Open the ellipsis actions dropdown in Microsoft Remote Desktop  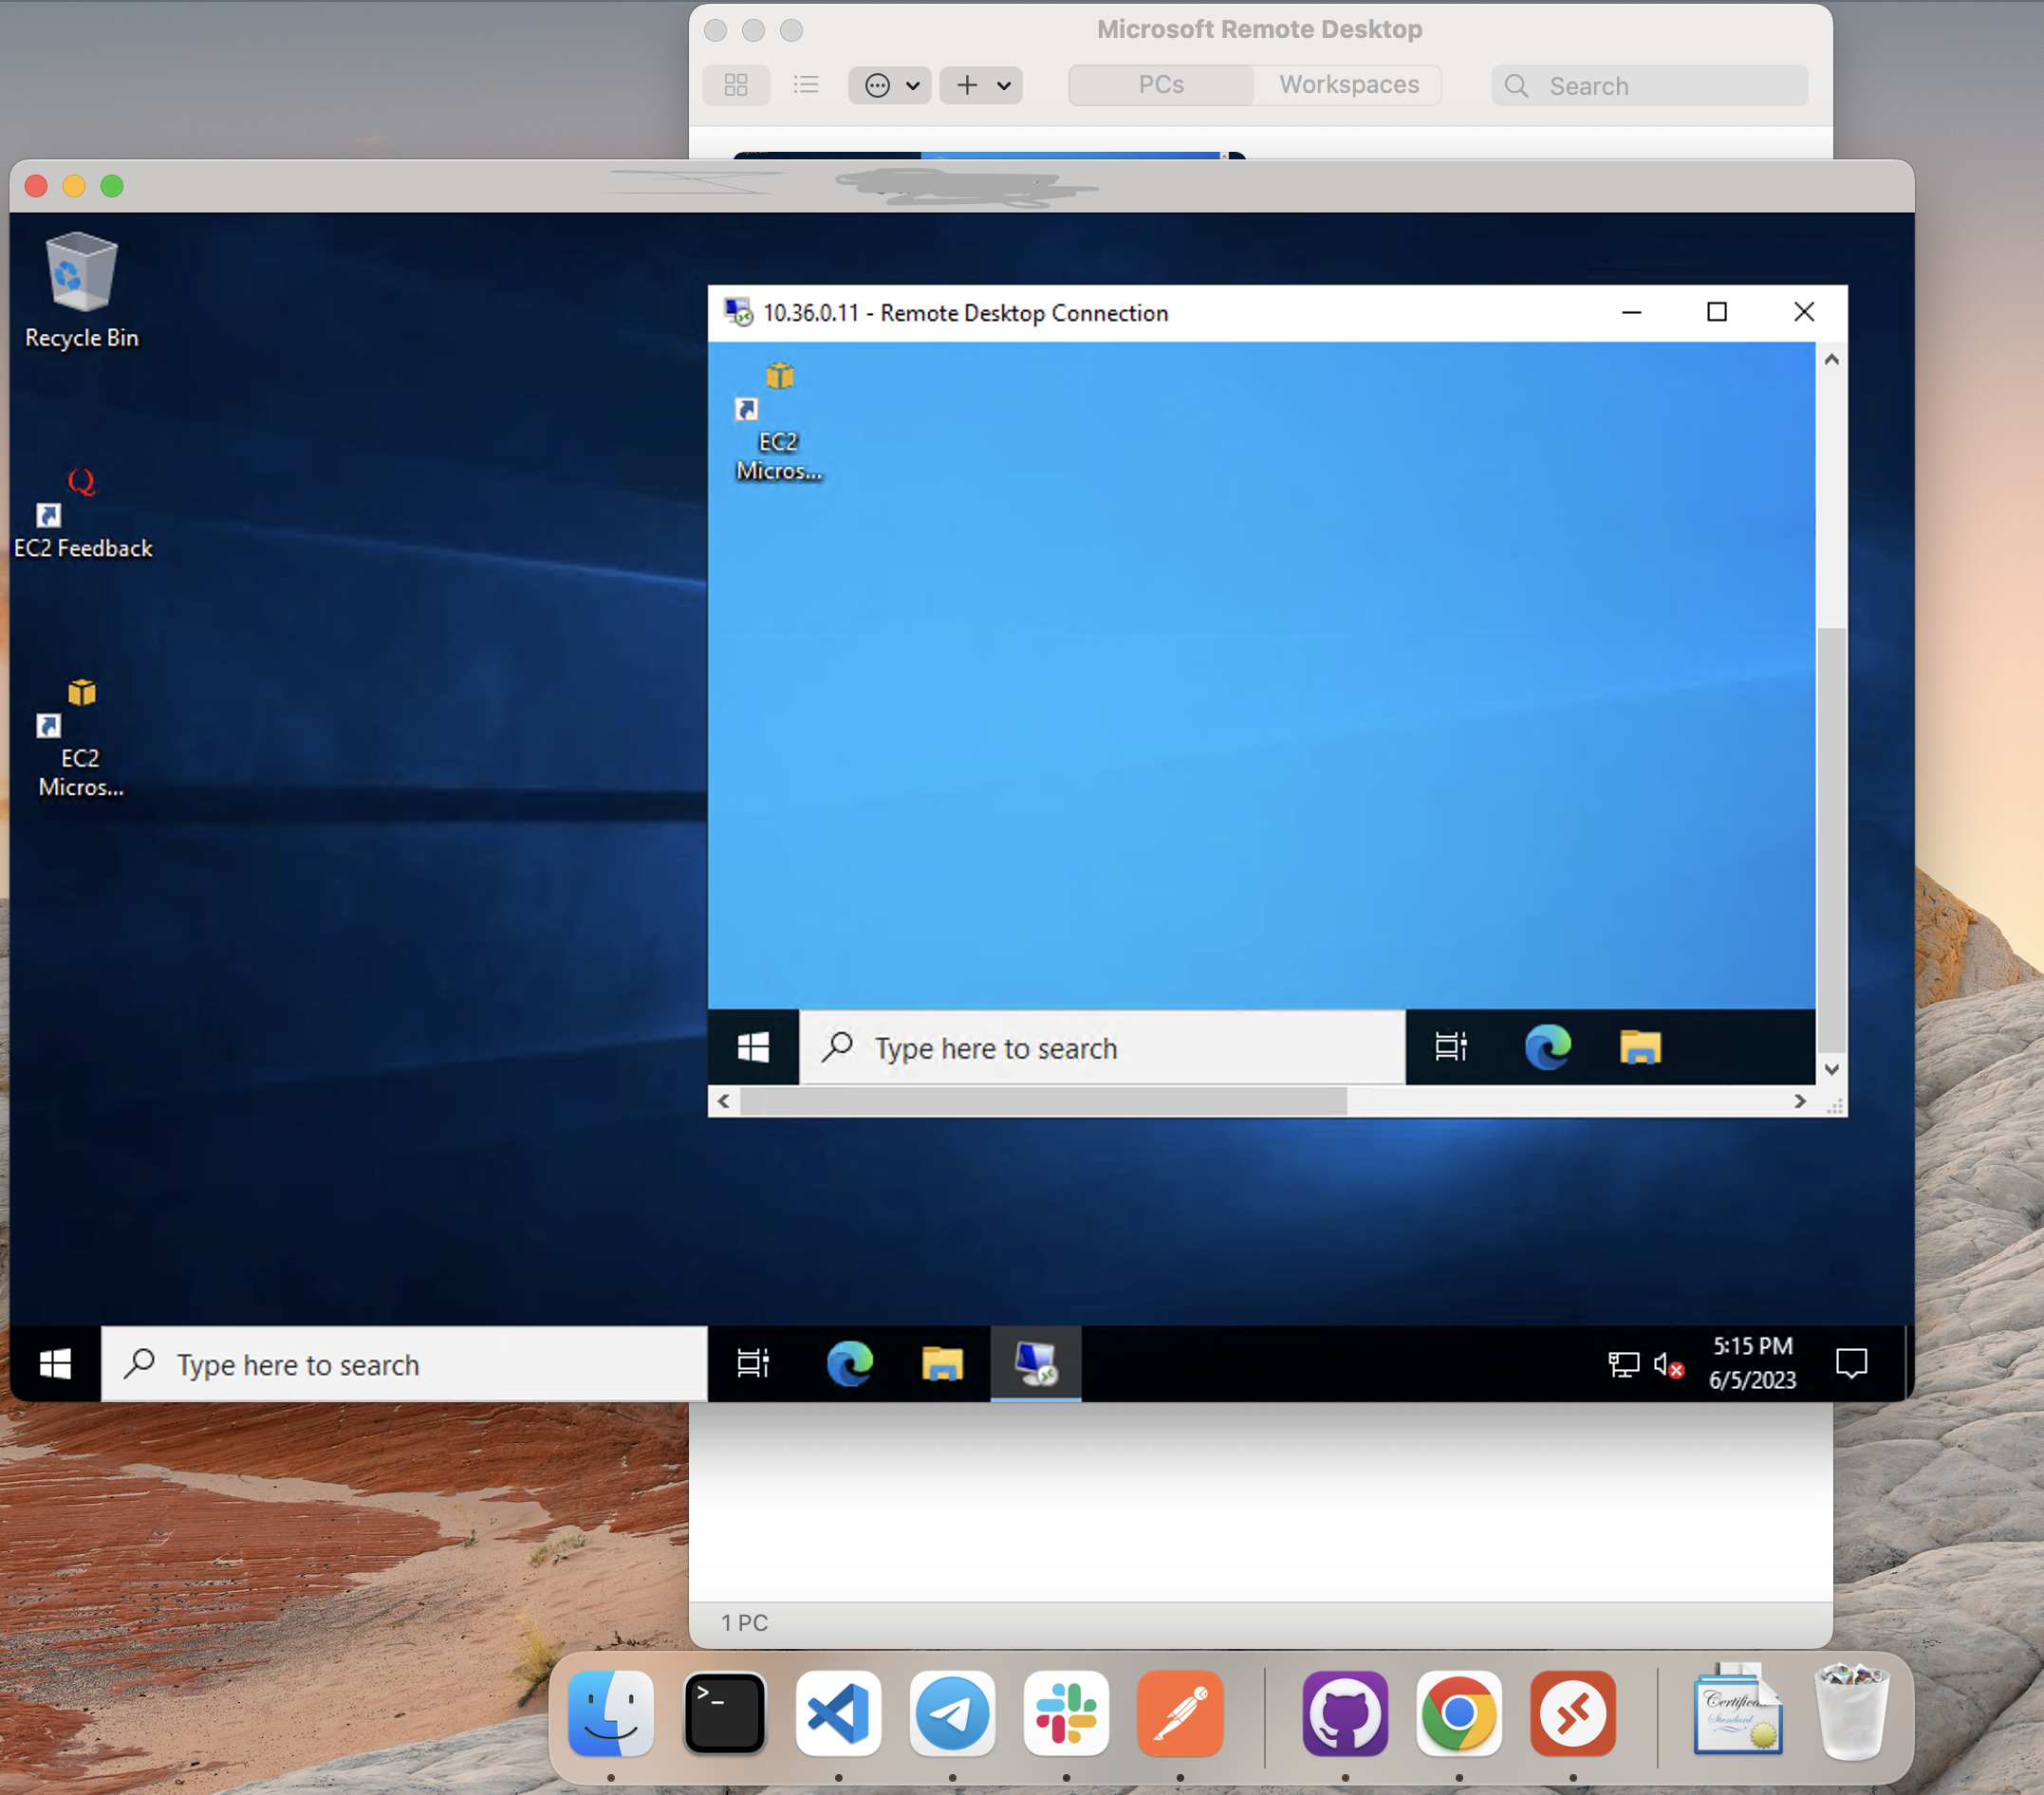[x=890, y=85]
